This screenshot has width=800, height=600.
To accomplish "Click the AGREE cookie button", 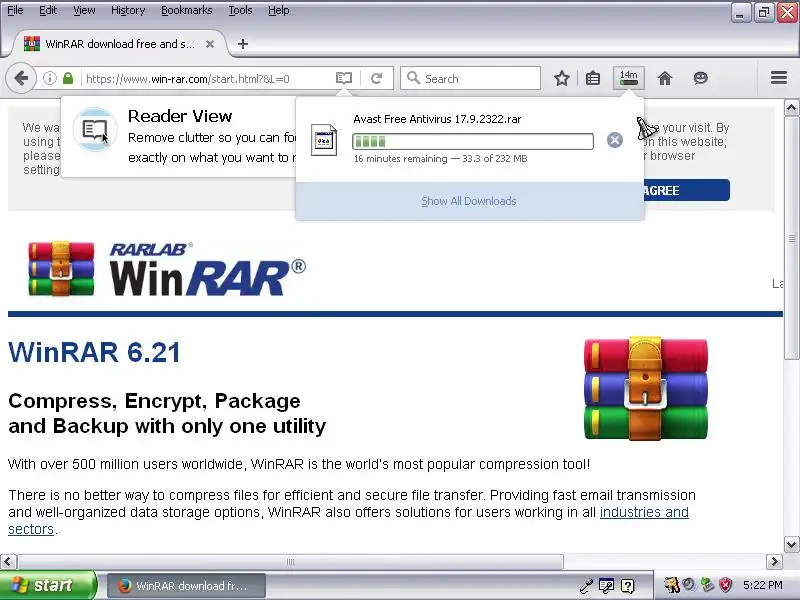I will [686, 190].
